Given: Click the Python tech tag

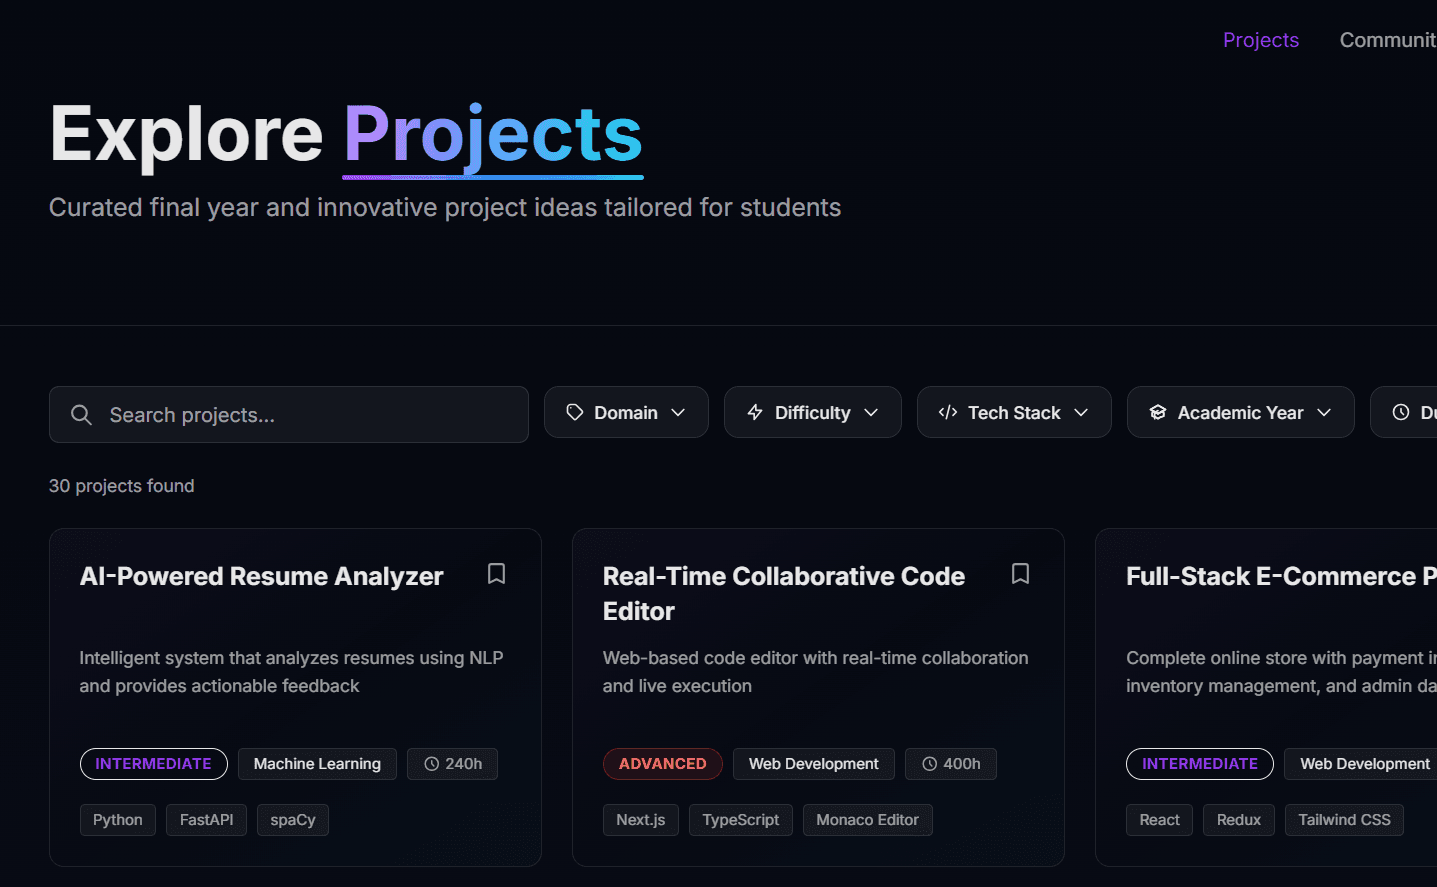Looking at the screenshot, I should click(x=117, y=819).
